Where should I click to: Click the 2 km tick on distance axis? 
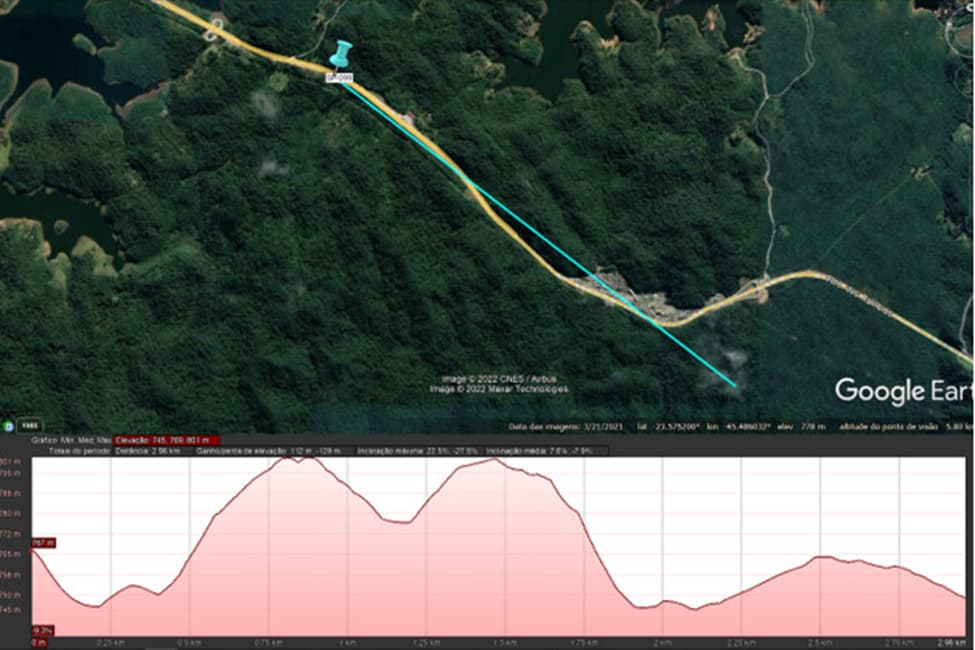click(662, 642)
